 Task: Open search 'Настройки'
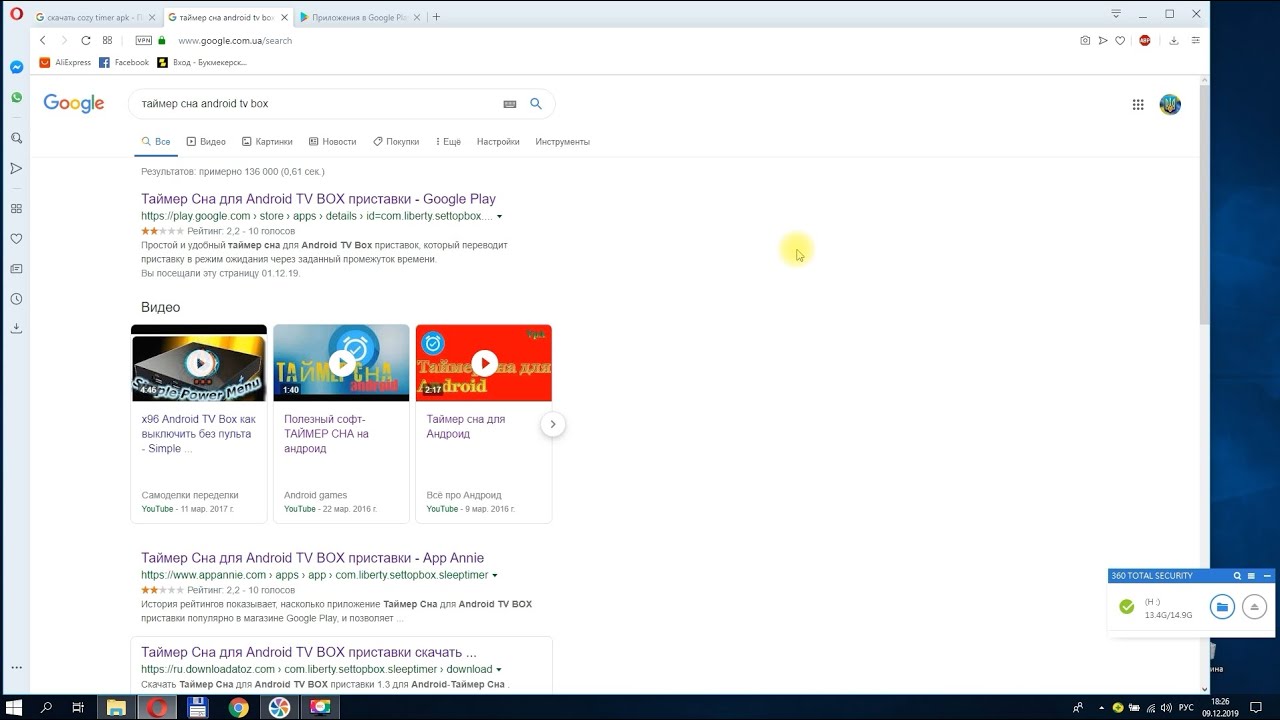point(498,142)
